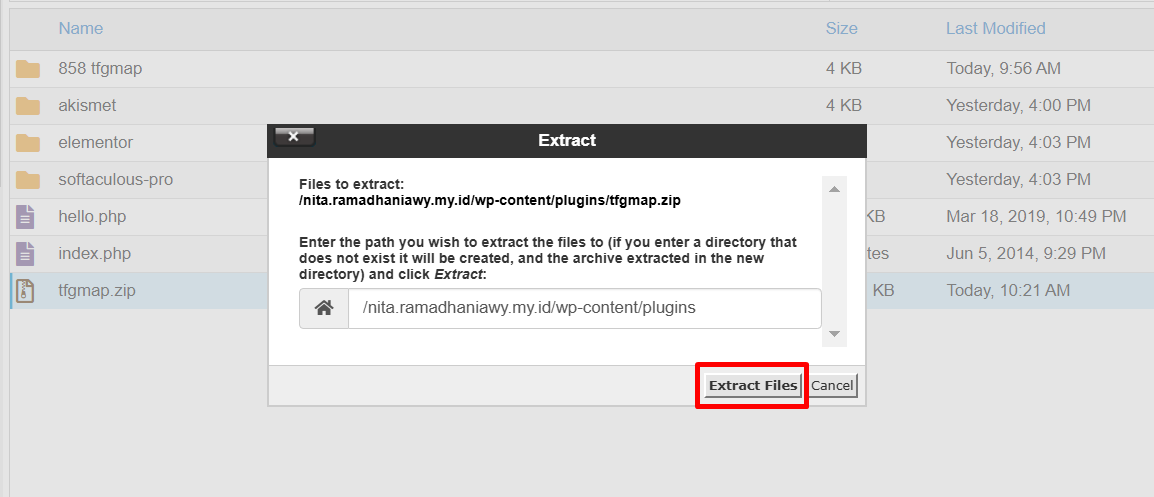Image resolution: width=1154 pixels, height=497 pixels.
Task: Sort files by Name column header
Action: point(81,29)
